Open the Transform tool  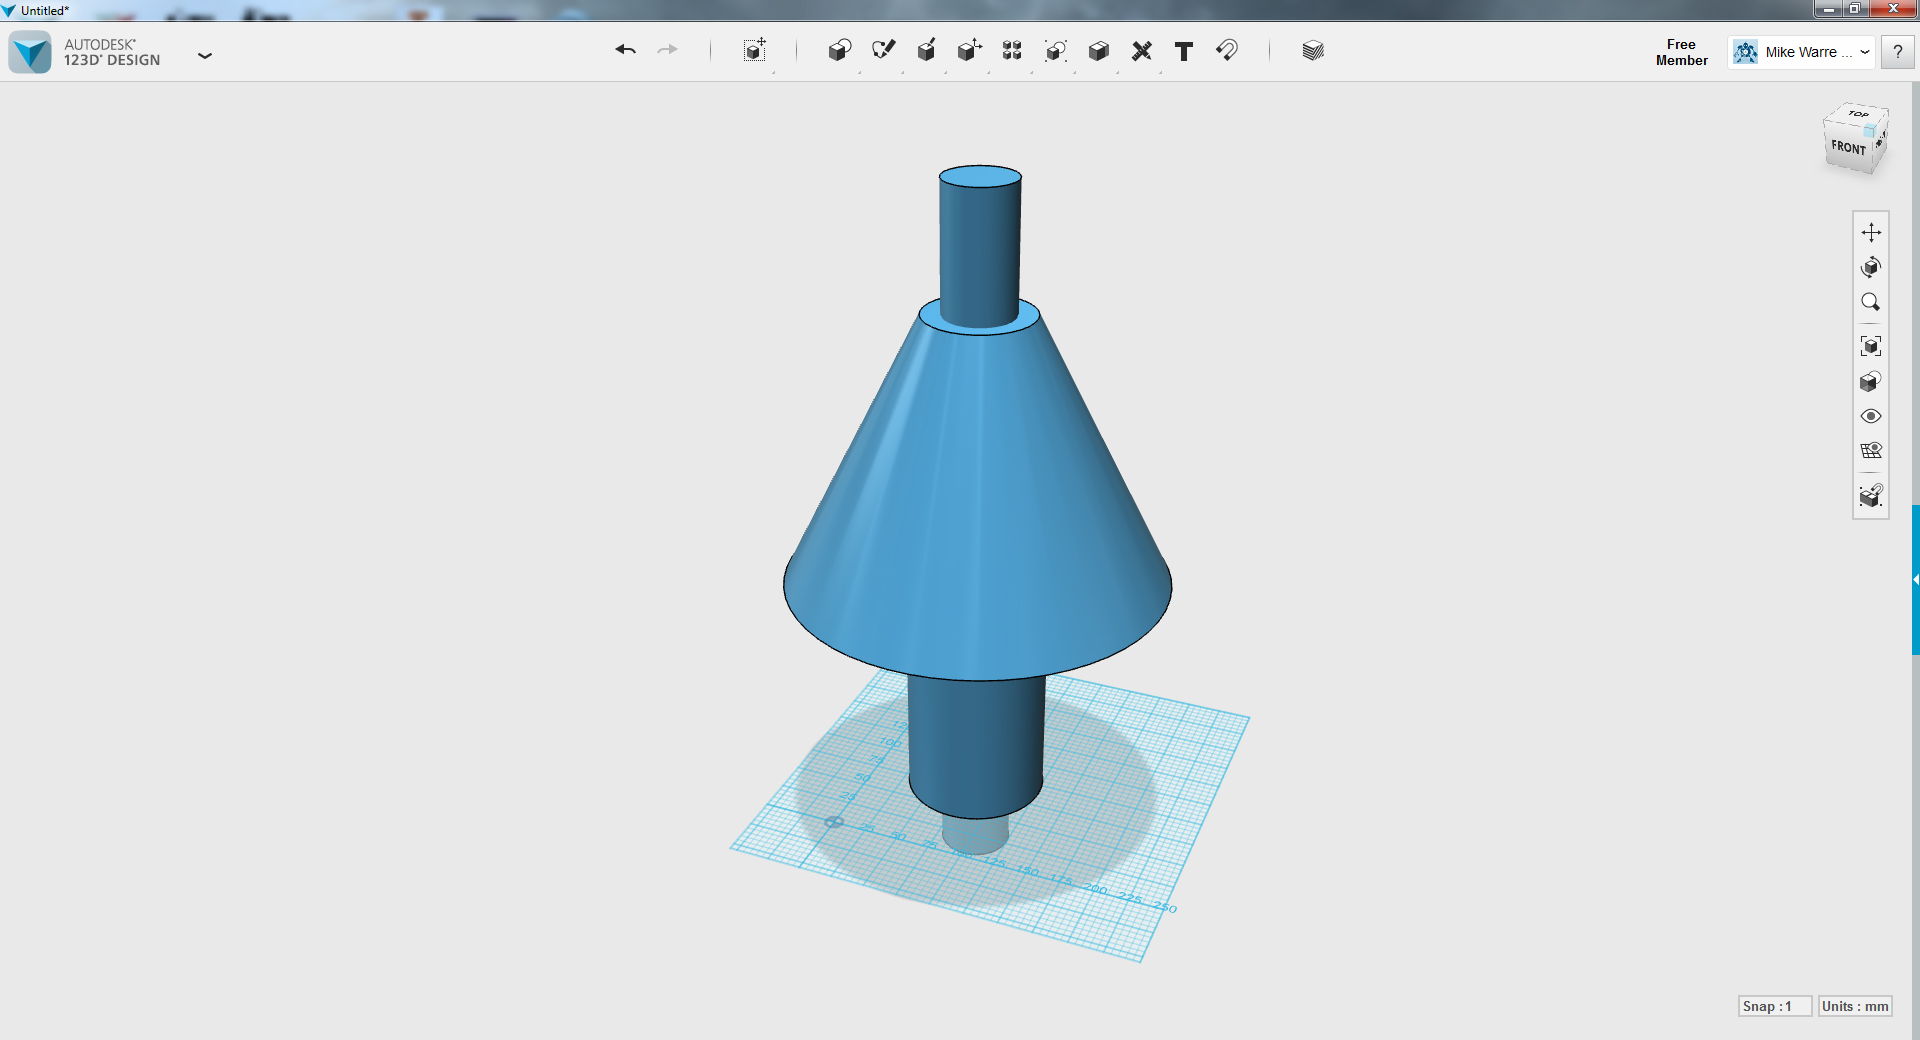click(x=755, y=50)
